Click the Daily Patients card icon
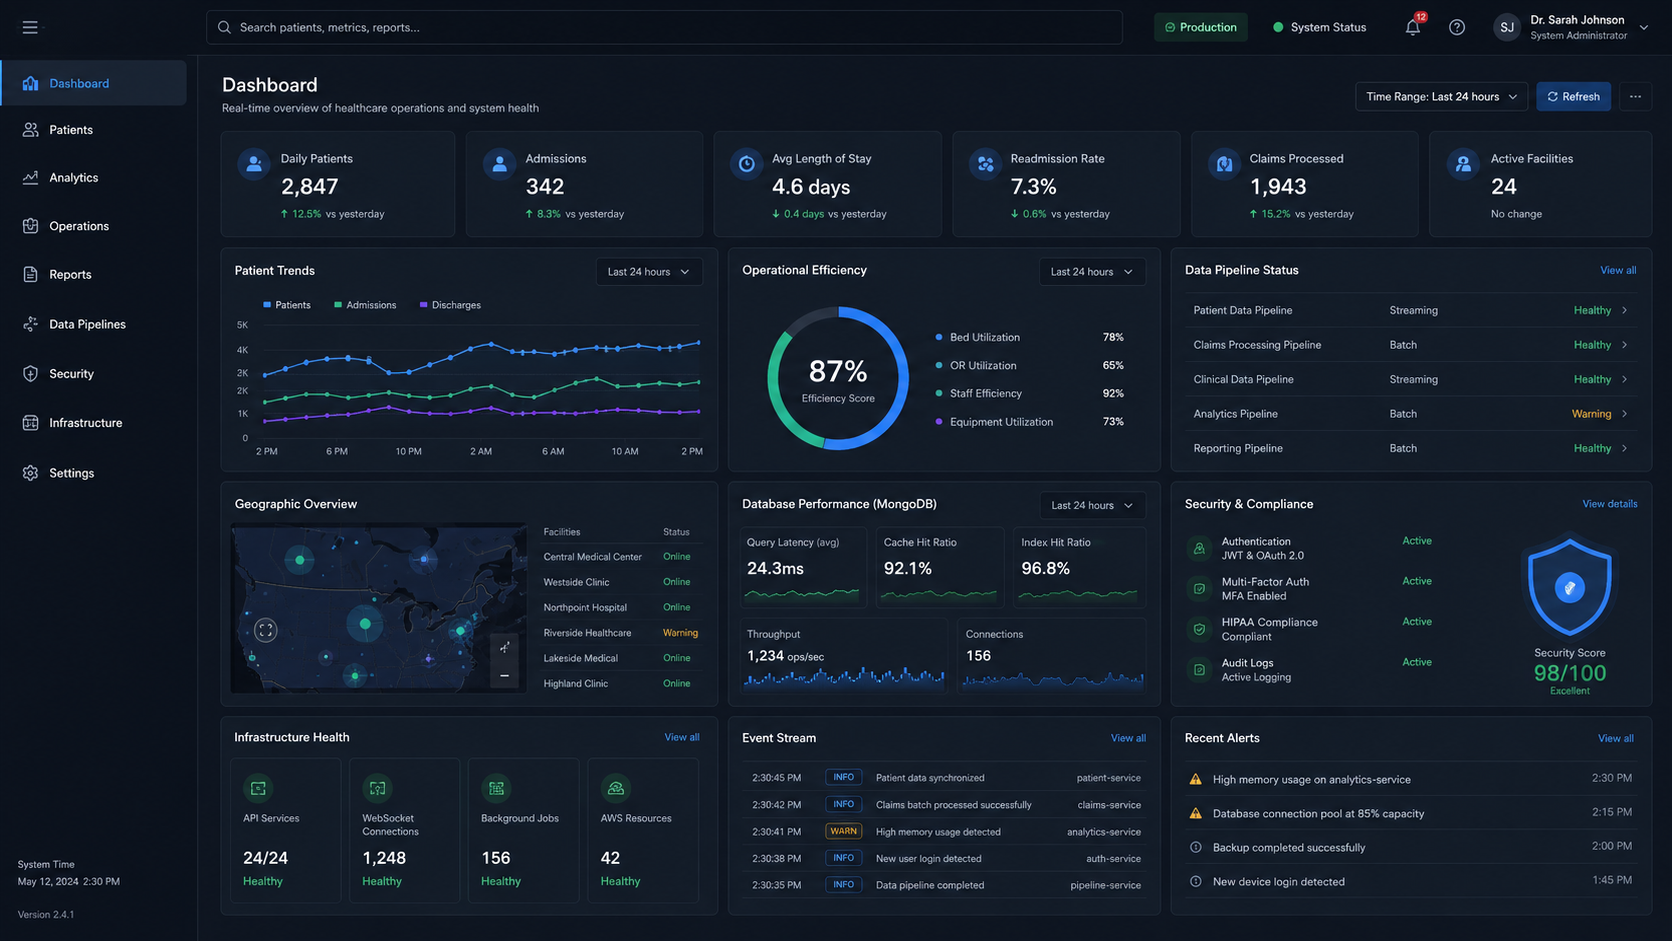1672x941 pixels. (x=254, y=164)
